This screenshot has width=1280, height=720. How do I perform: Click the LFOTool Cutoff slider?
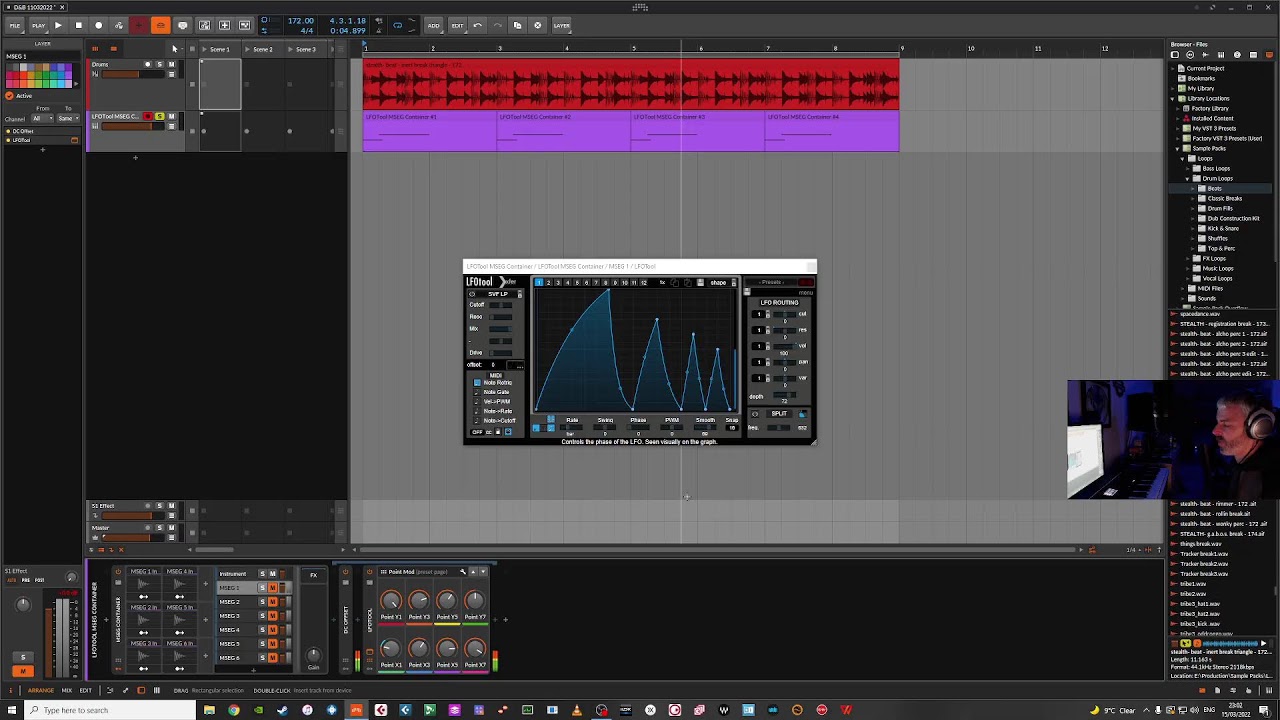(x=501, y=305)
